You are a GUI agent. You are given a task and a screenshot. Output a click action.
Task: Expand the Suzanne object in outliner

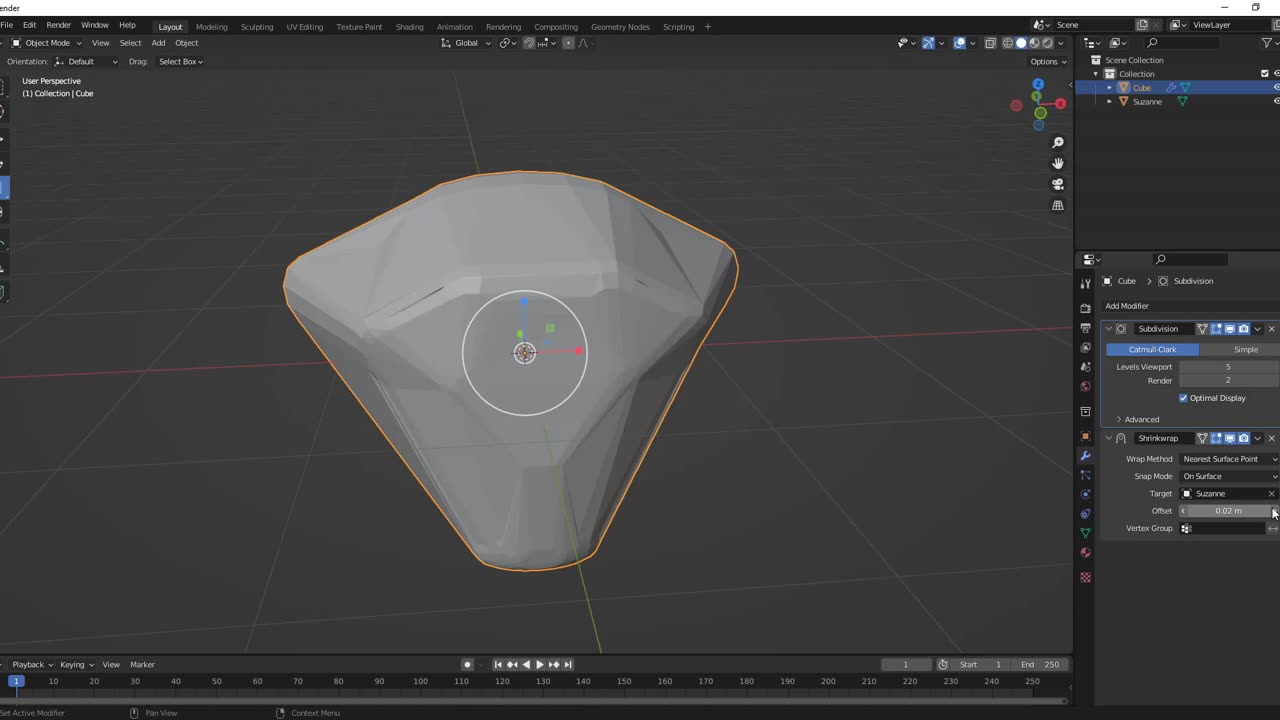coord(1109,102)
